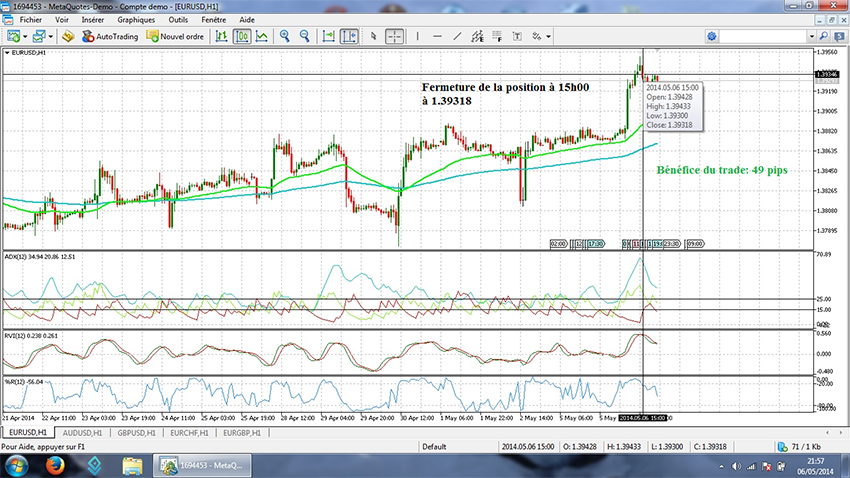Switch to the AUDUSD,H1 chart tab
This screenshot has width=850, height=478.
pos(82,432)
